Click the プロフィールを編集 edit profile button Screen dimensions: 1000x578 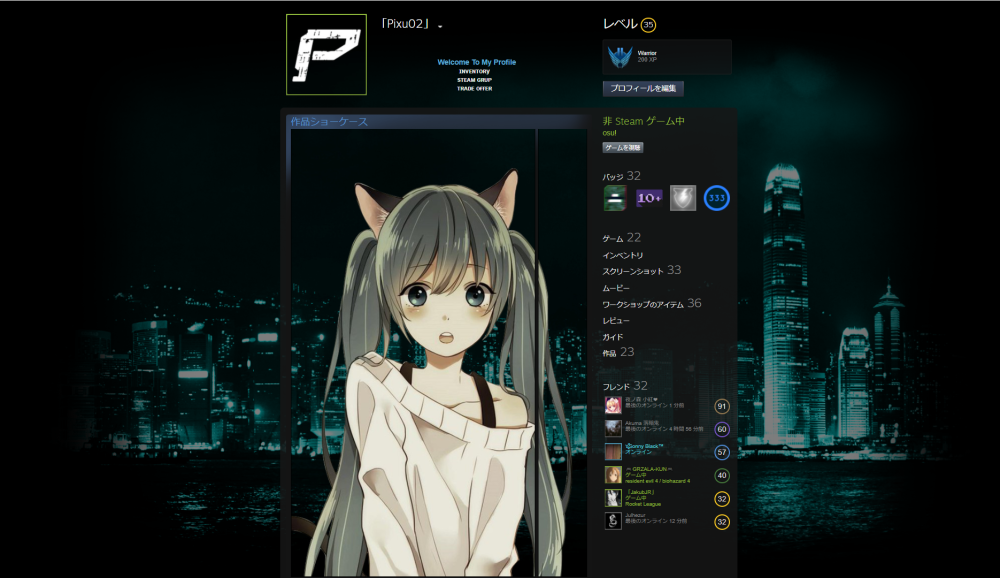click(643, 89)
